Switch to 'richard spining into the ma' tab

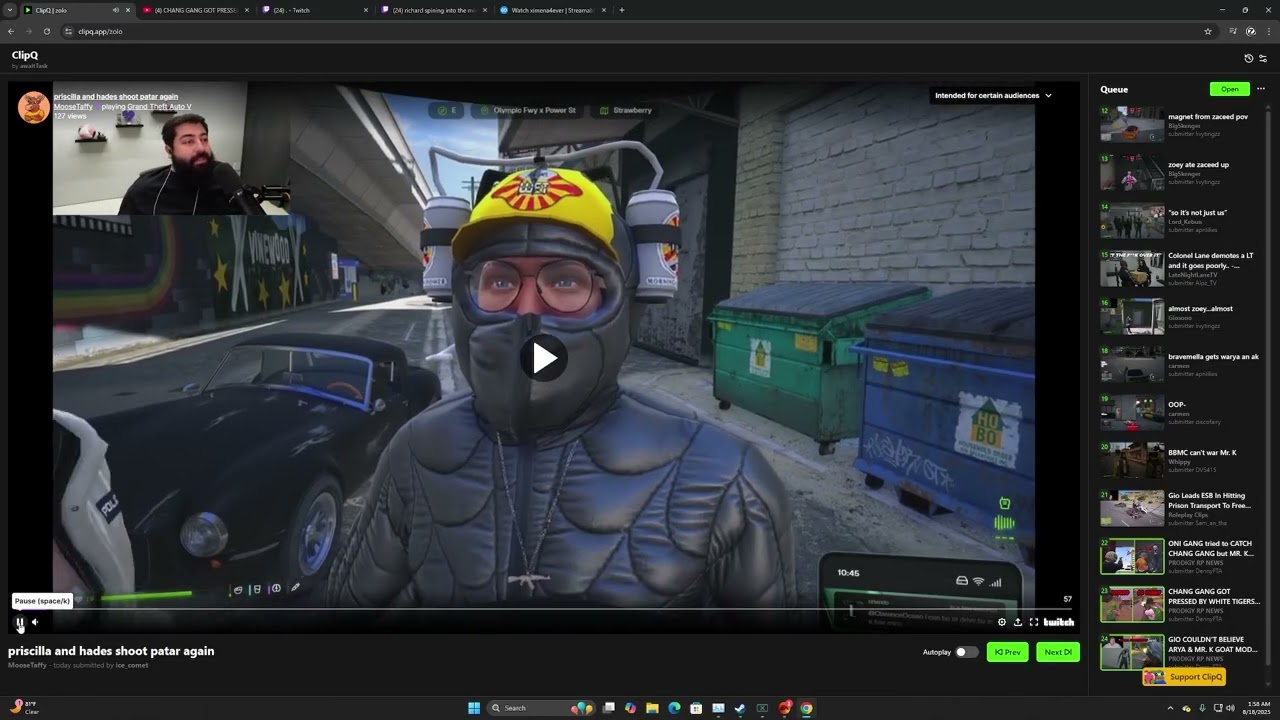coord(434,10)
